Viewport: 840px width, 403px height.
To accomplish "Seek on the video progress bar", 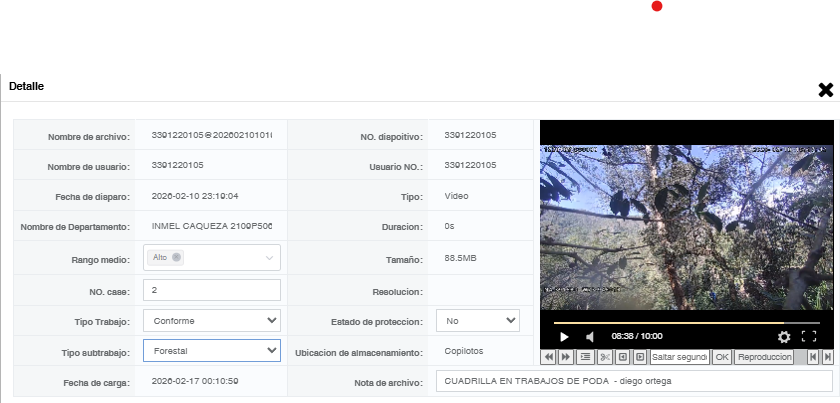I will (x=686, y=323).
